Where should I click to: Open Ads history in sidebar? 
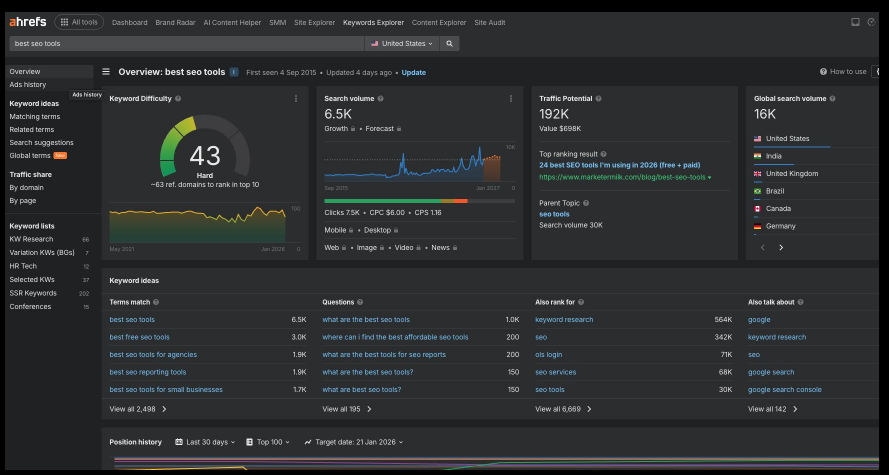(x=28, y=84)
